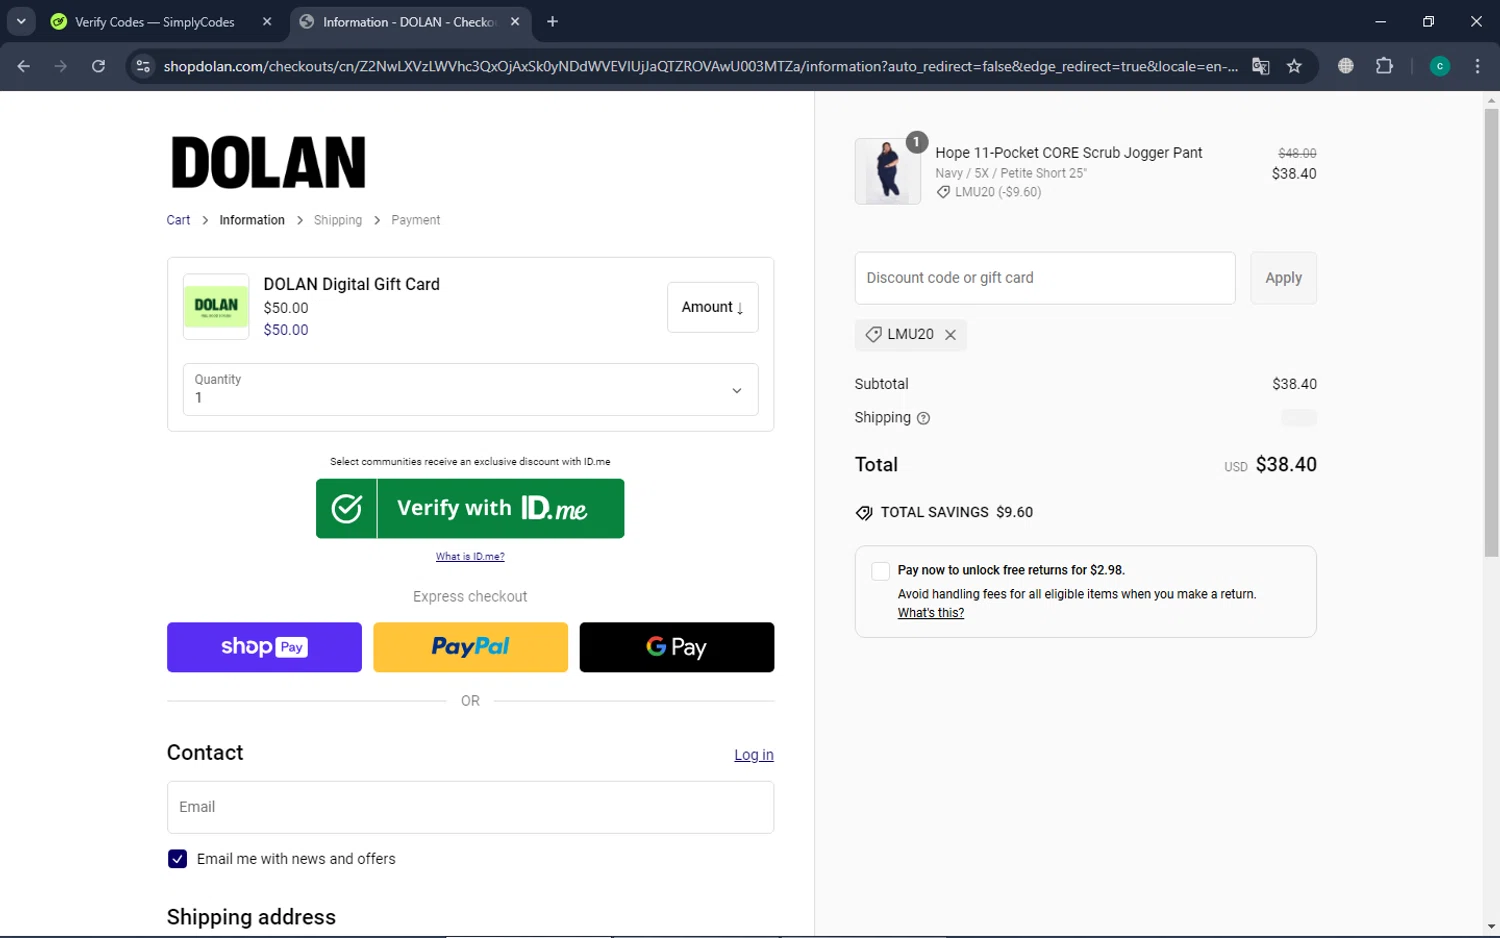Click the translate page icon
This screenshot has width=1500, height=938.
(1261, 66)
